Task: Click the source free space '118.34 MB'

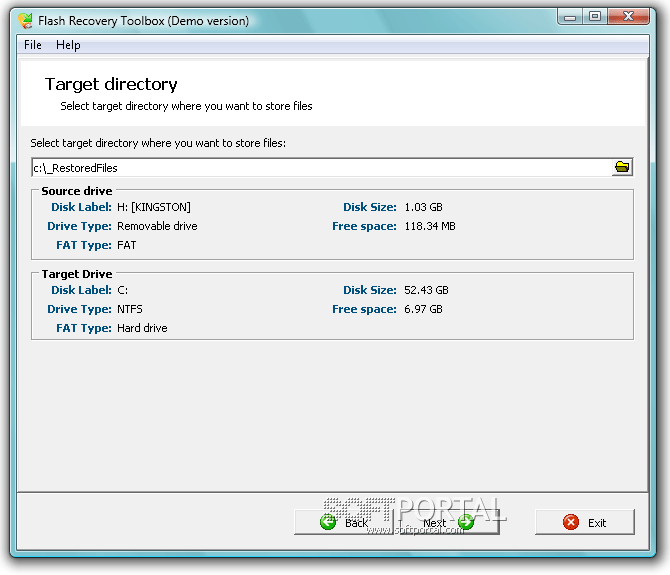Action: coord(430,226)
